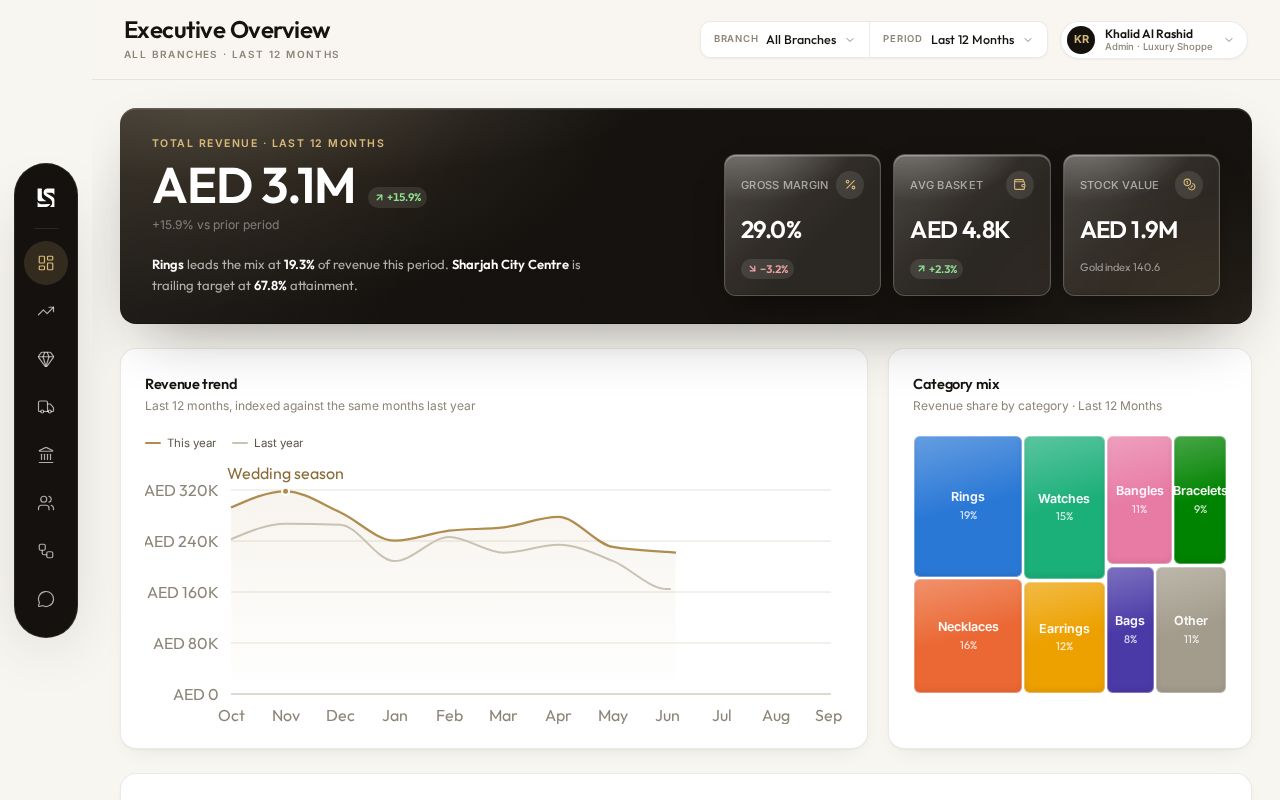This screenshot has width=1280, height=800.
Task: Open the diamond gem icon in sidebar
Action: tap(46, 359)
